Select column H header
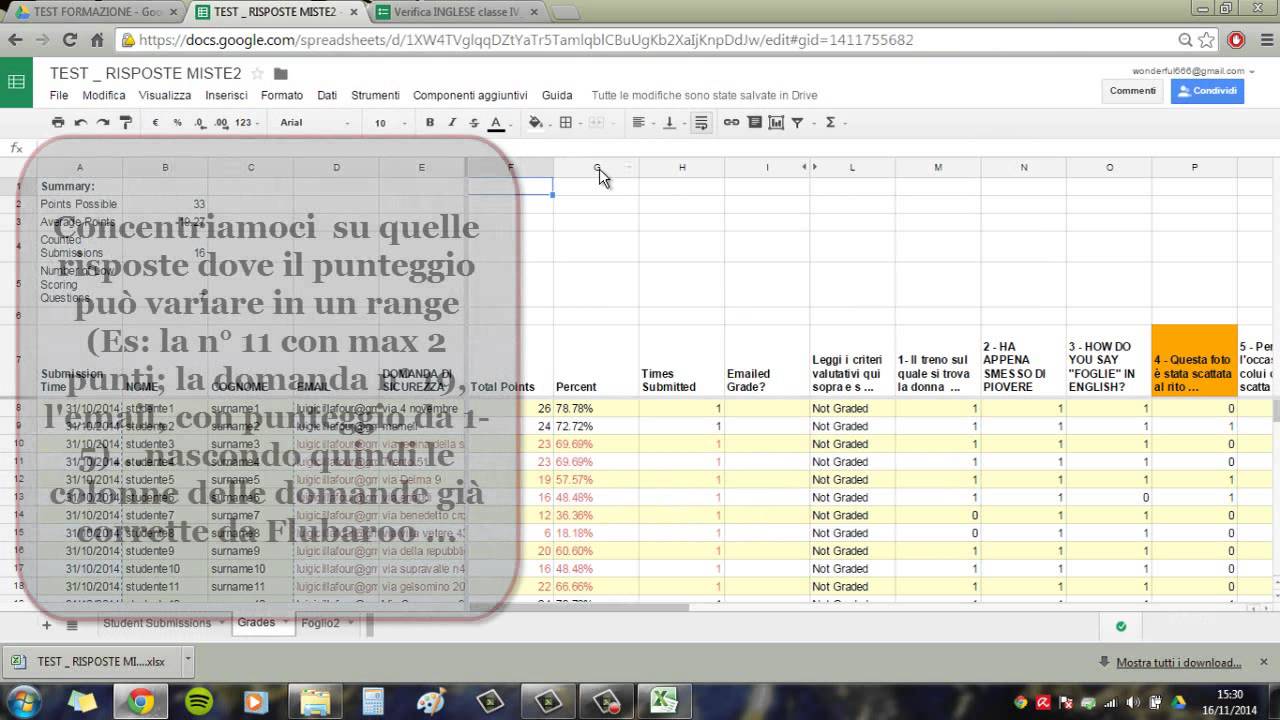This screenshot has height=720, width=1280. point(682,167)
